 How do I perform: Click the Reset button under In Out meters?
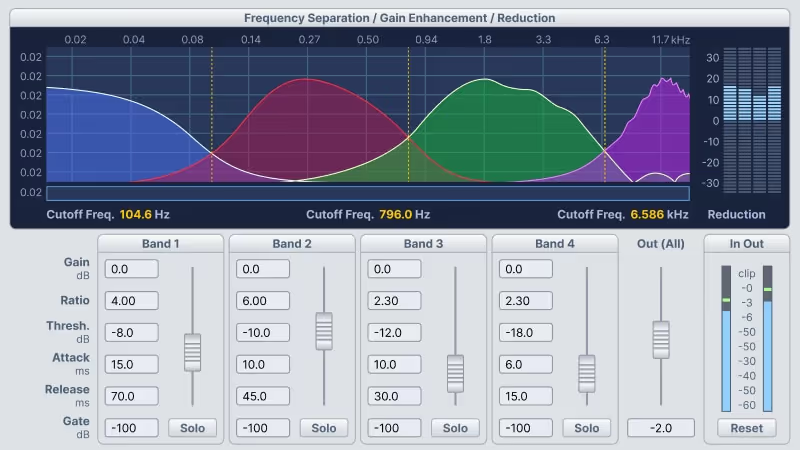point(746,428)
